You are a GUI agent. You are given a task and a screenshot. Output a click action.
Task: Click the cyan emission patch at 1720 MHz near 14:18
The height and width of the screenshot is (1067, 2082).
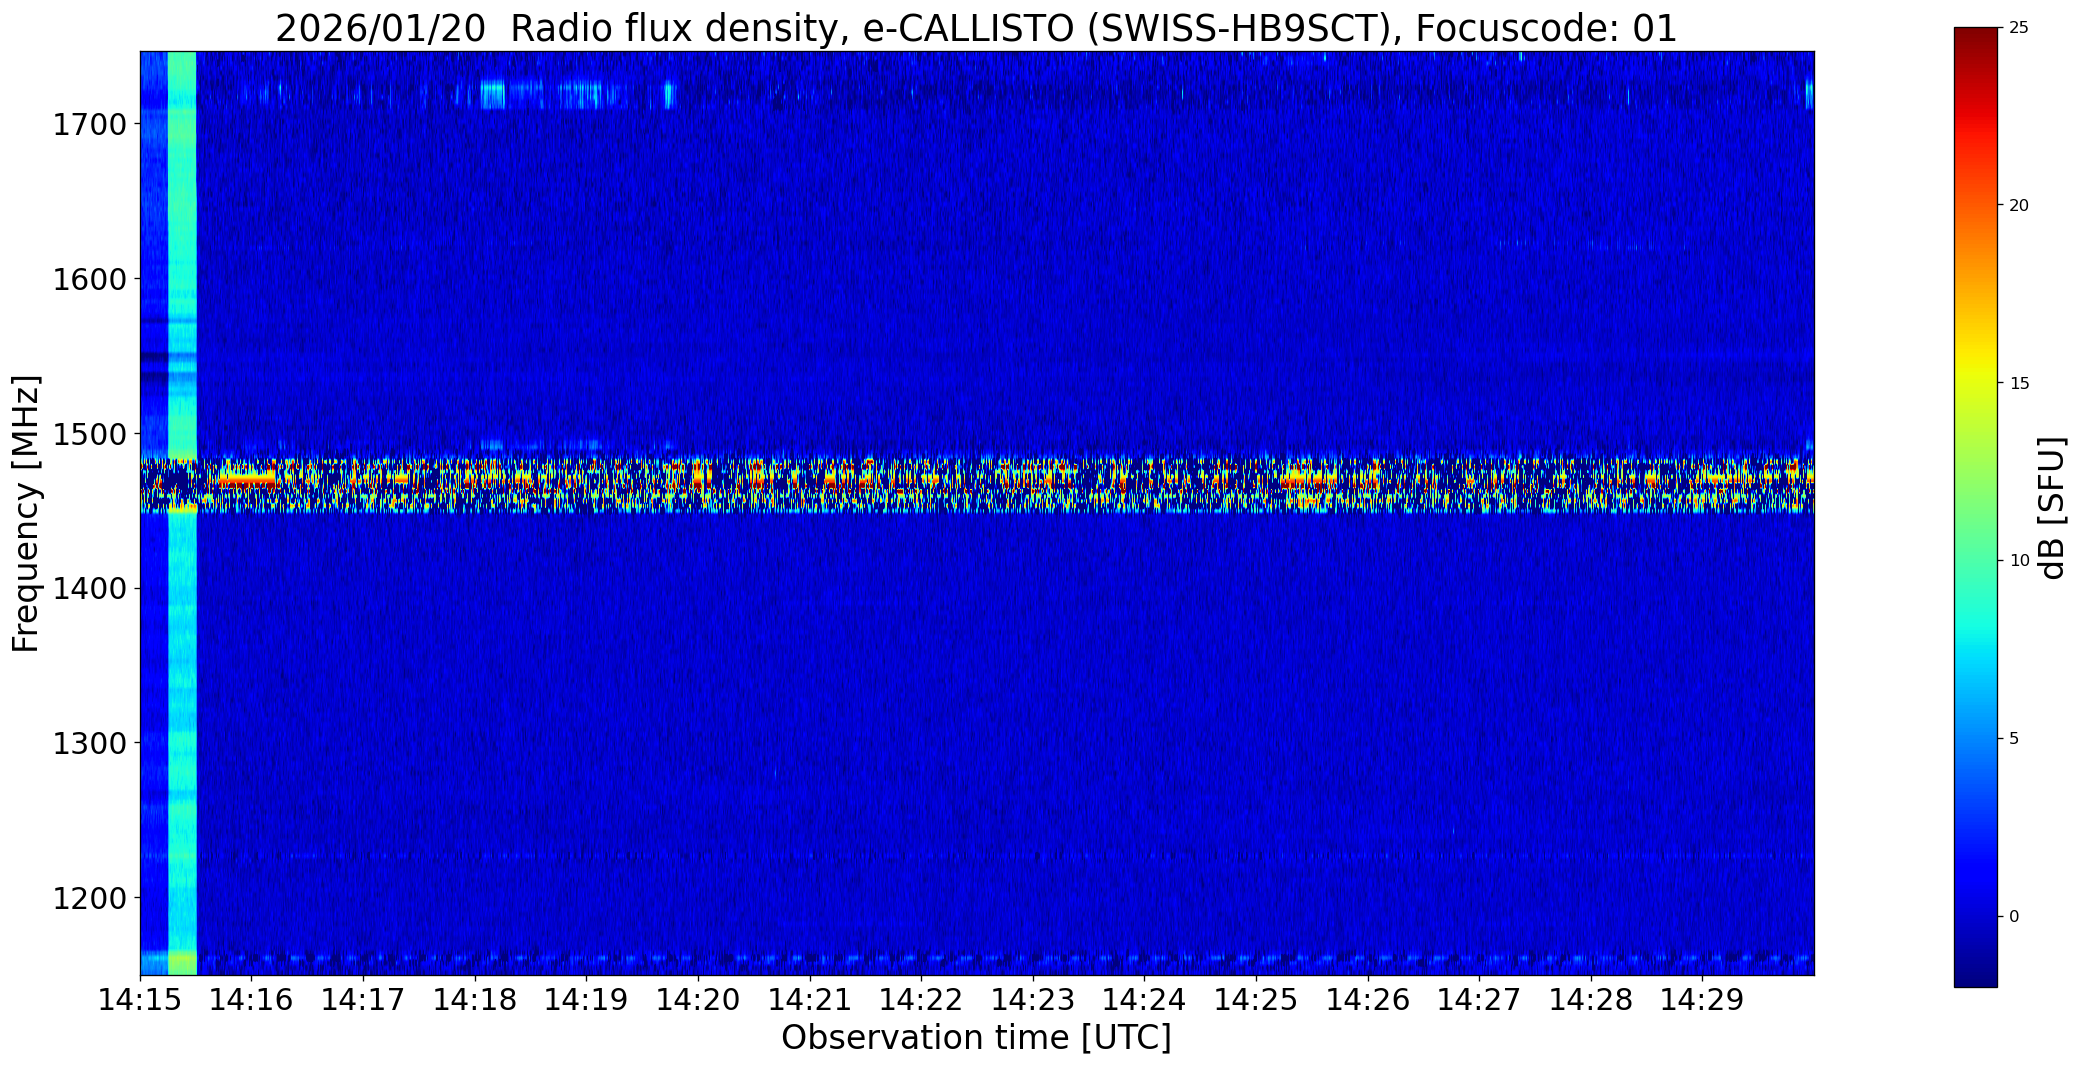[x=493, y=95]
